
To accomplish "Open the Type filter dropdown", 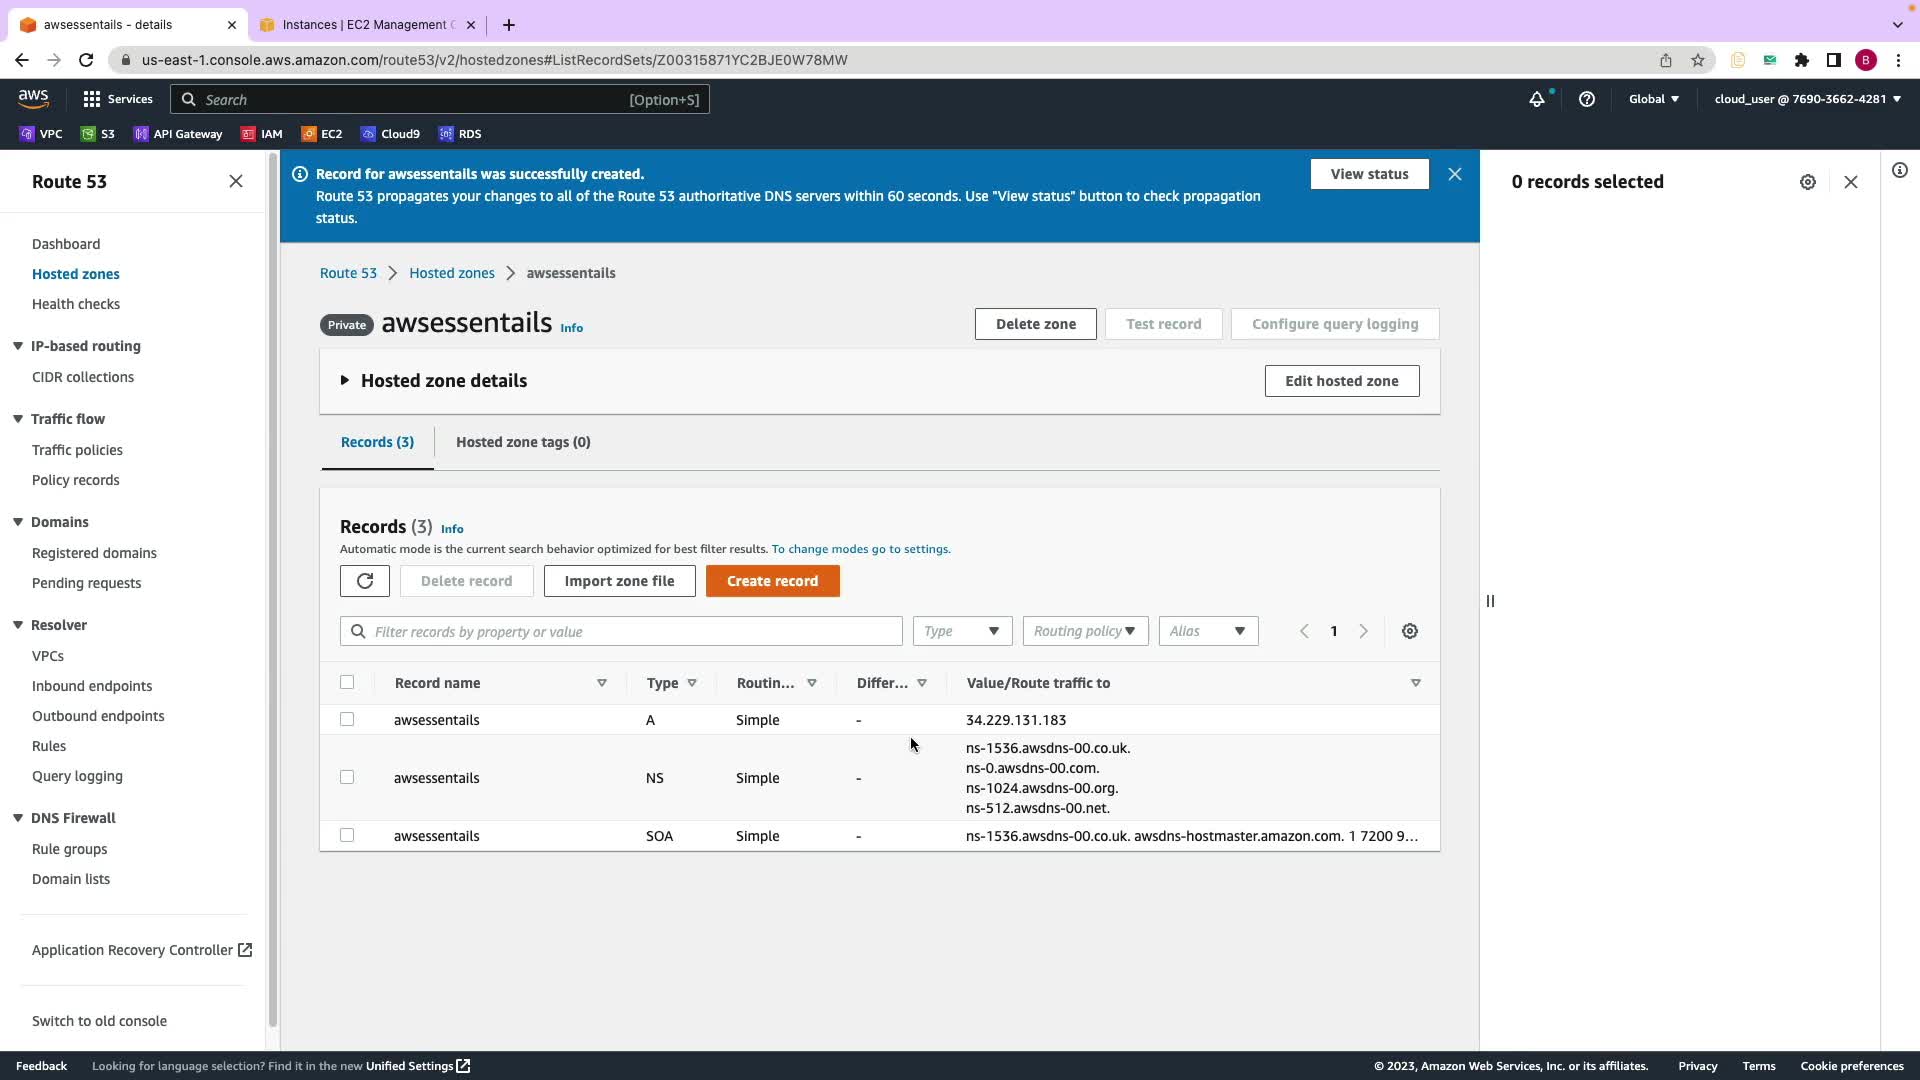I will pyautogui.click(x=962, y=631).
